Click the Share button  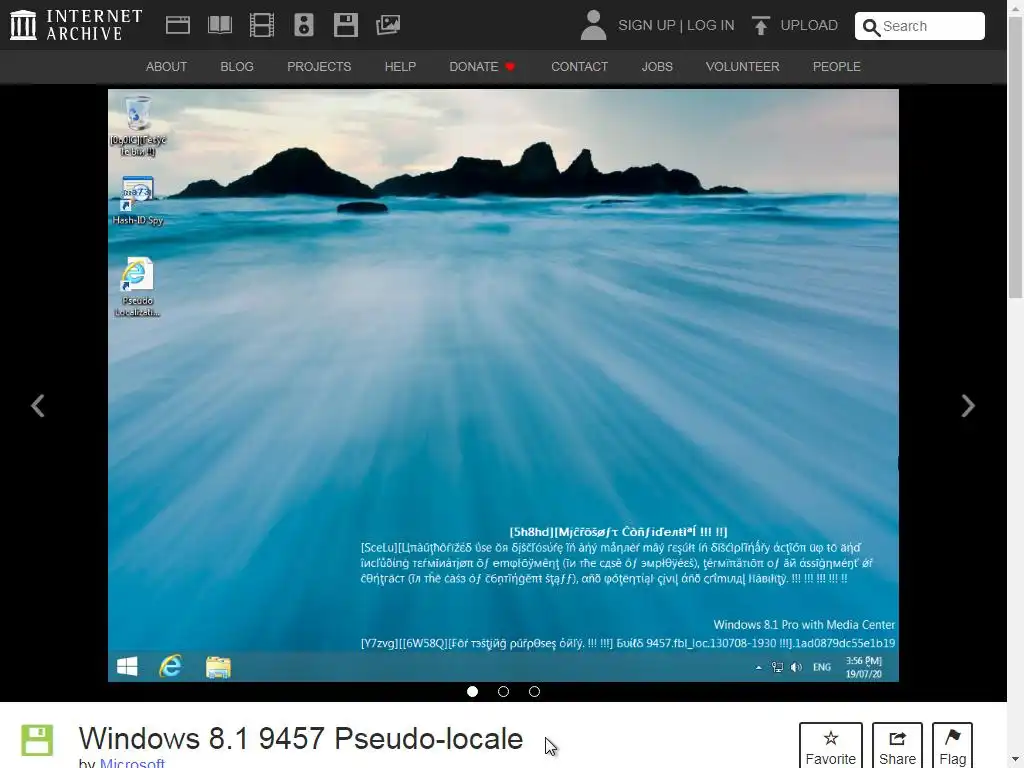point(897,746)
